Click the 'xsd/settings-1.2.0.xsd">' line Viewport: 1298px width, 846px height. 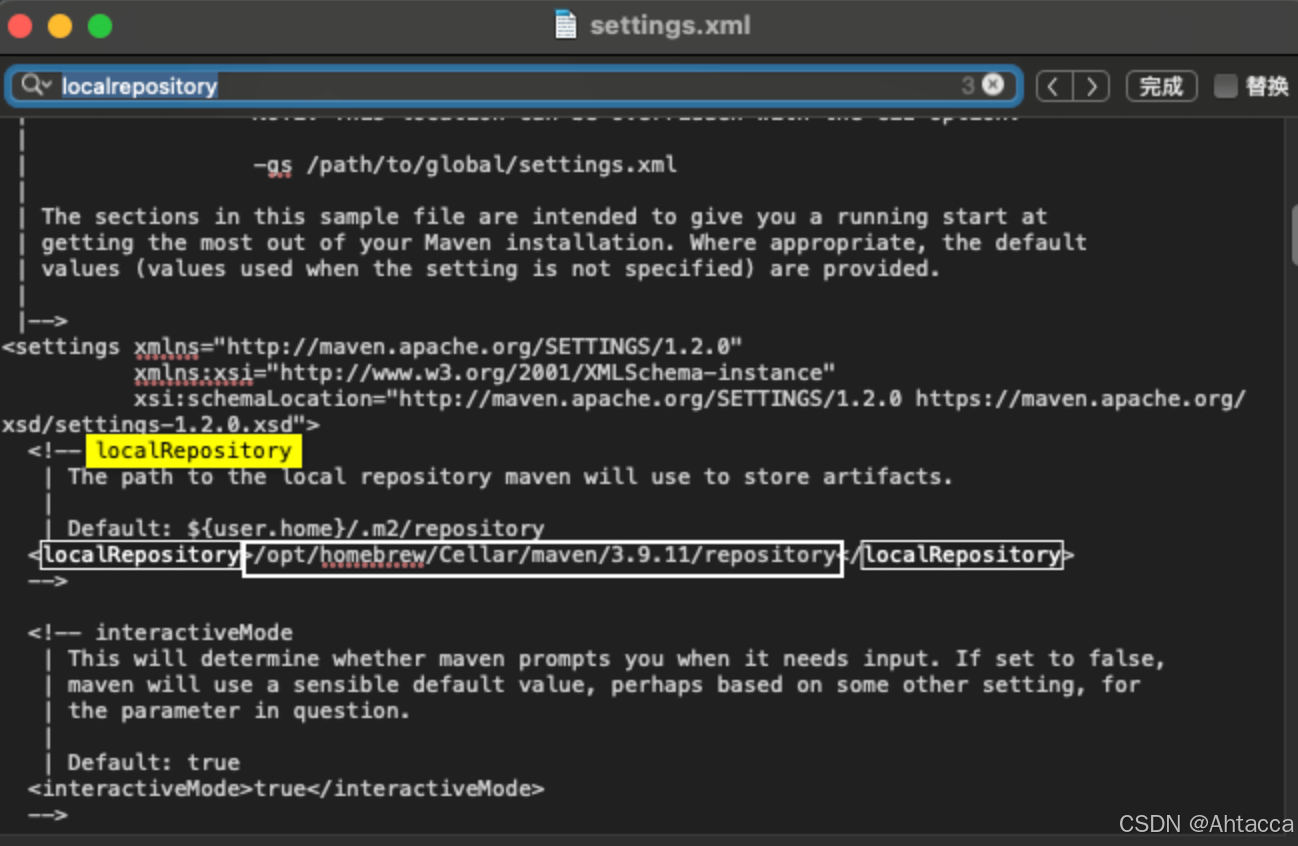pyautogui.click(x=161, y=425)
